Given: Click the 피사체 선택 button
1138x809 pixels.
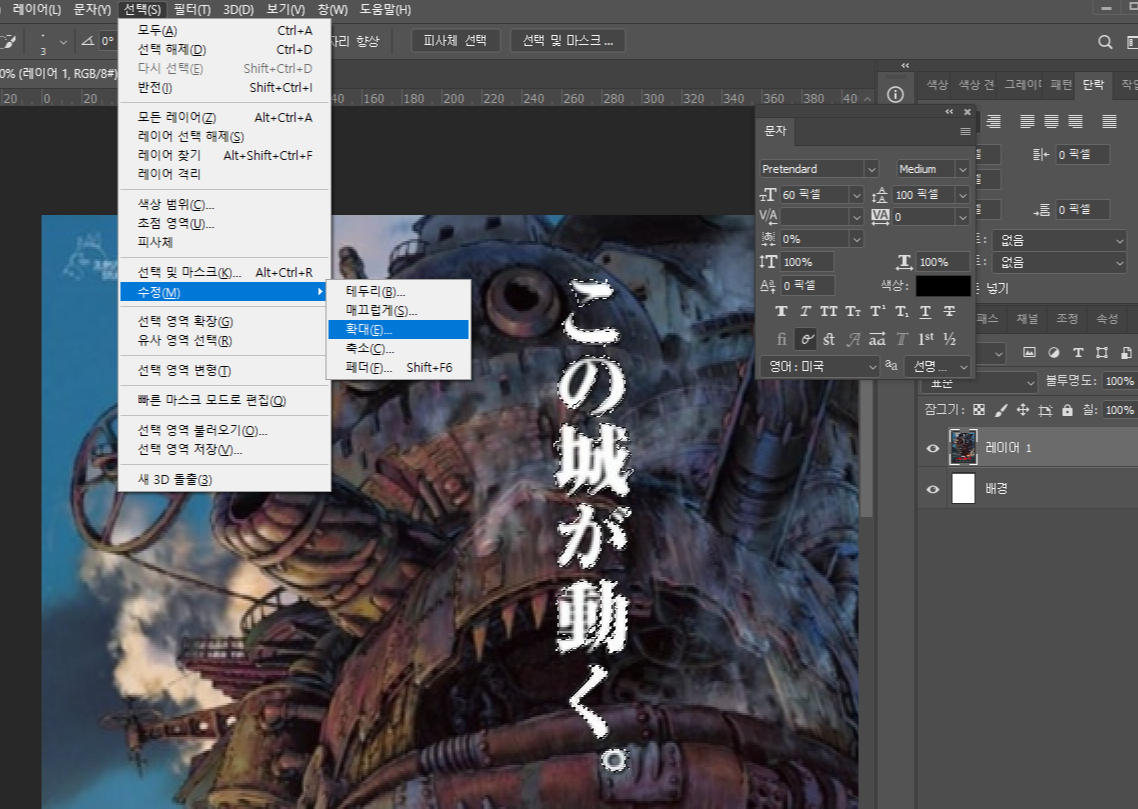Looking at the screenshot, I should pos(455,41).
